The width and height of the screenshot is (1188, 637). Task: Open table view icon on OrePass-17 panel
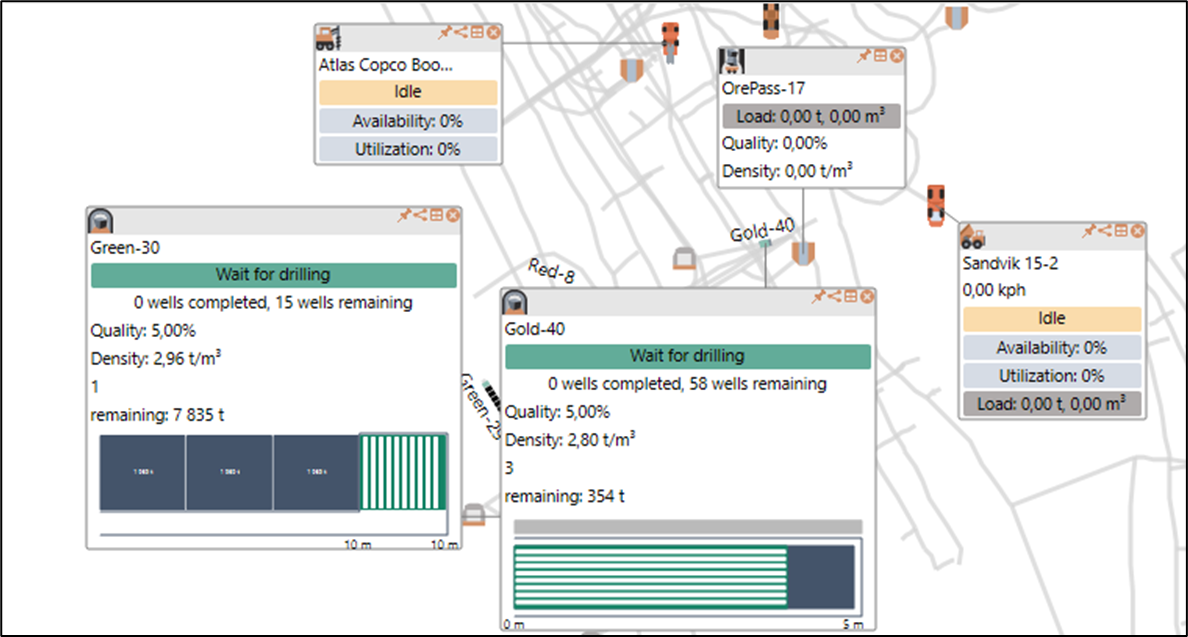(880, 56)
